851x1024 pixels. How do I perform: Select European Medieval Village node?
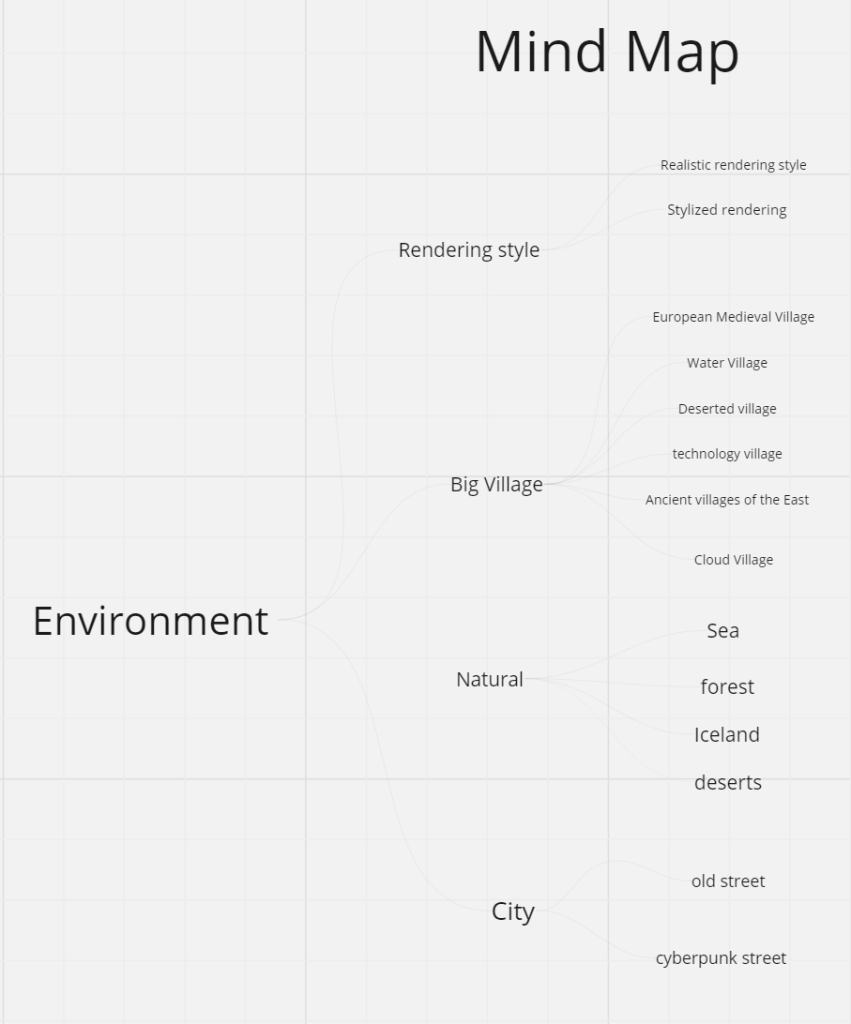[733, 317]
